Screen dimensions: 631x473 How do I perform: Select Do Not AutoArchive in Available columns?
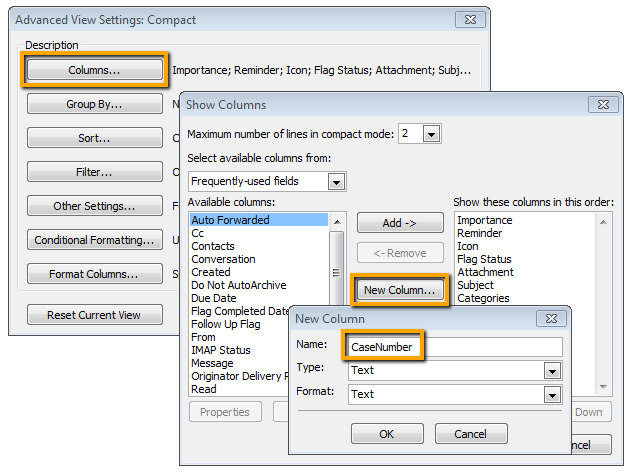[259, 285]
